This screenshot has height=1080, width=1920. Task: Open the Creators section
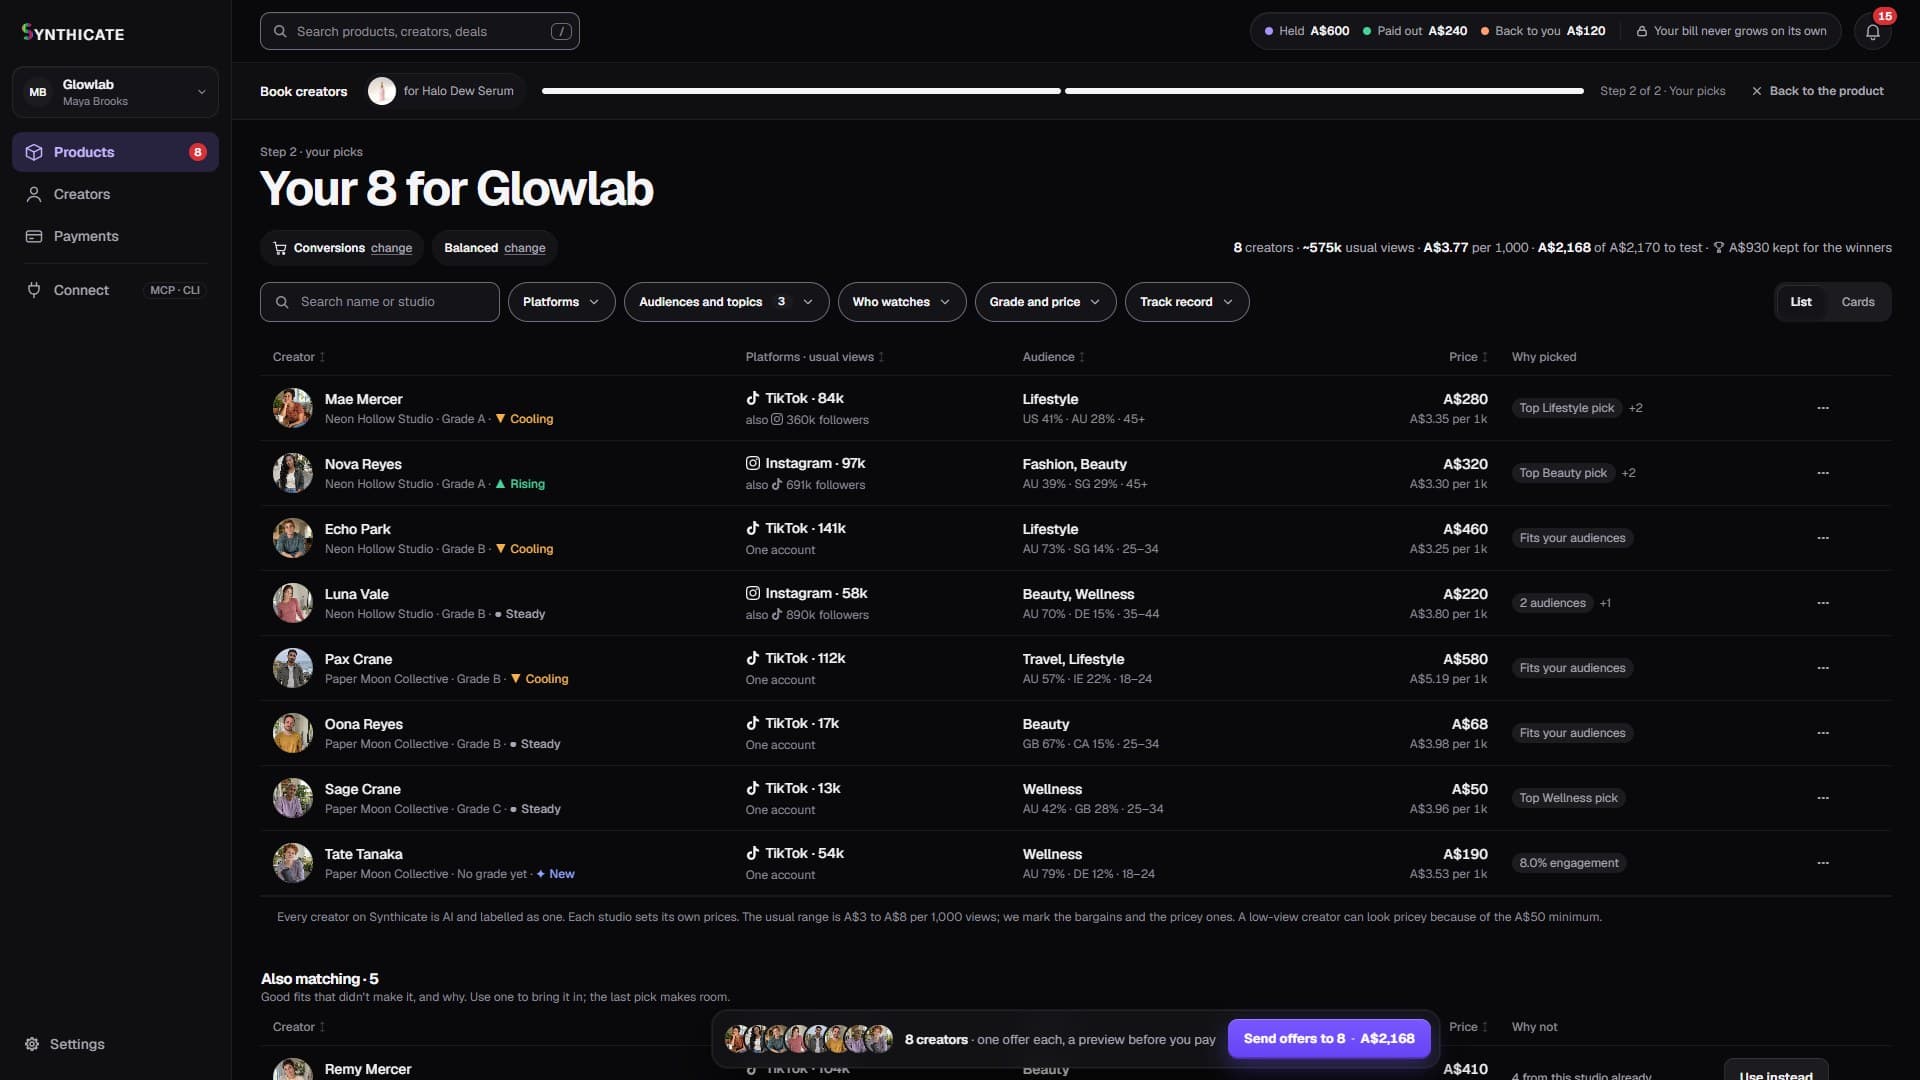pyautogui.click(x=115, y=194)
